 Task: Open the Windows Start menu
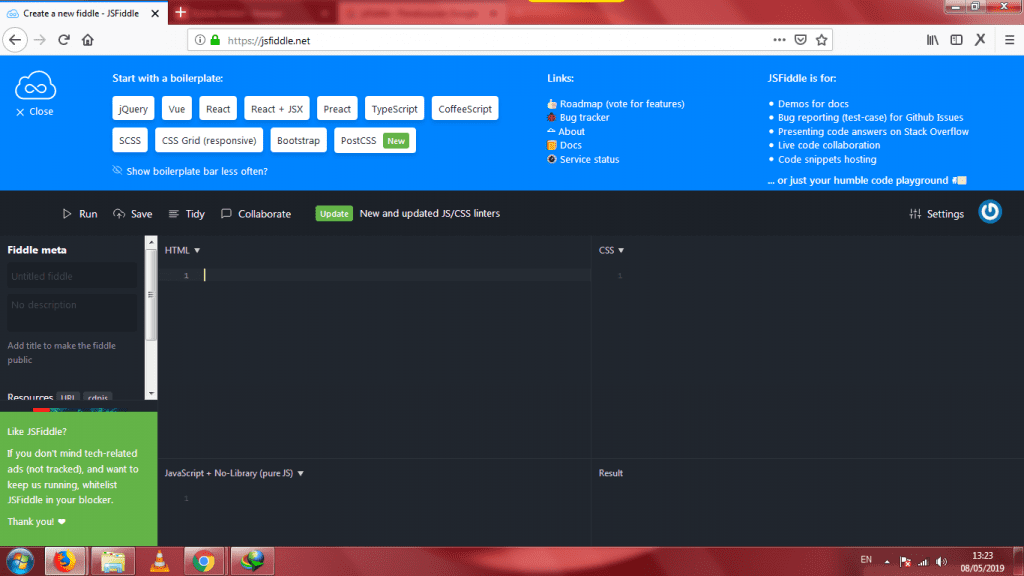(20, 562)
